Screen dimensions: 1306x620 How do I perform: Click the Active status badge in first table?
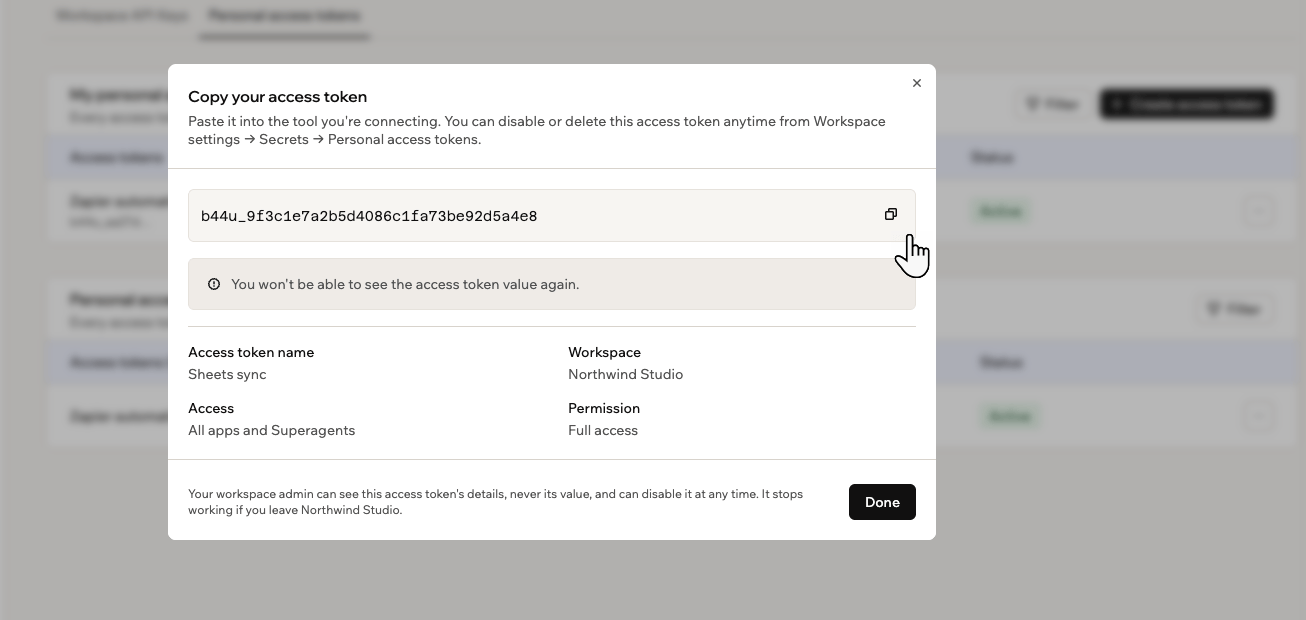click(1001, 212)
